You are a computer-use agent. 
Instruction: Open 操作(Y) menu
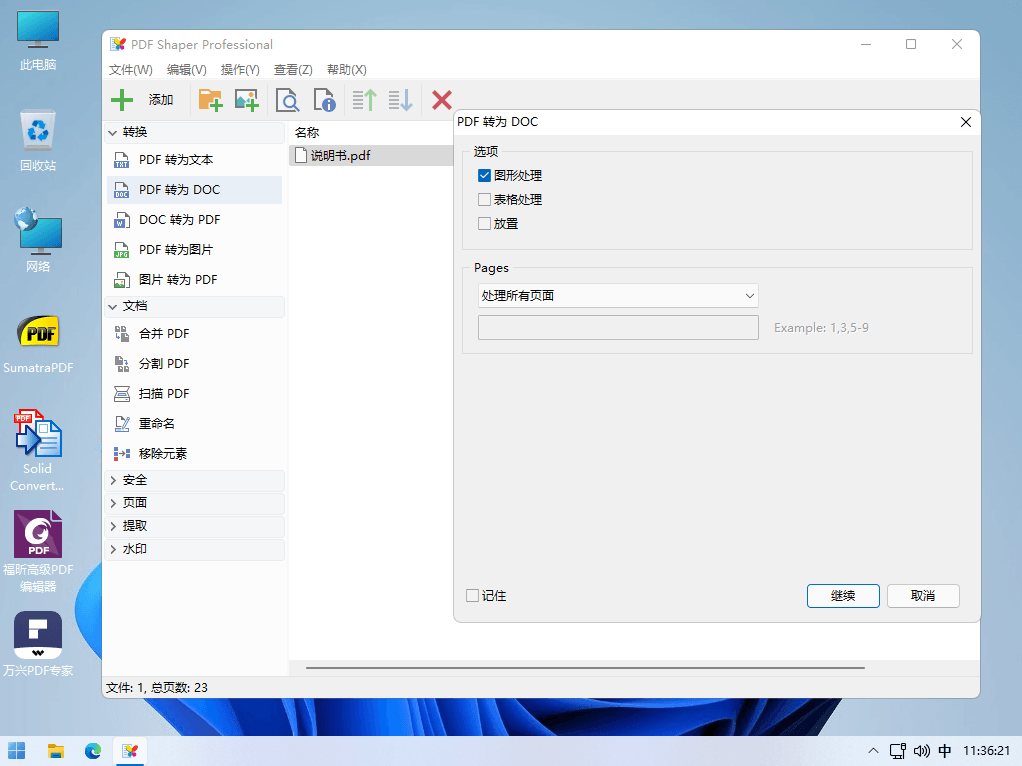coord(240,70)
